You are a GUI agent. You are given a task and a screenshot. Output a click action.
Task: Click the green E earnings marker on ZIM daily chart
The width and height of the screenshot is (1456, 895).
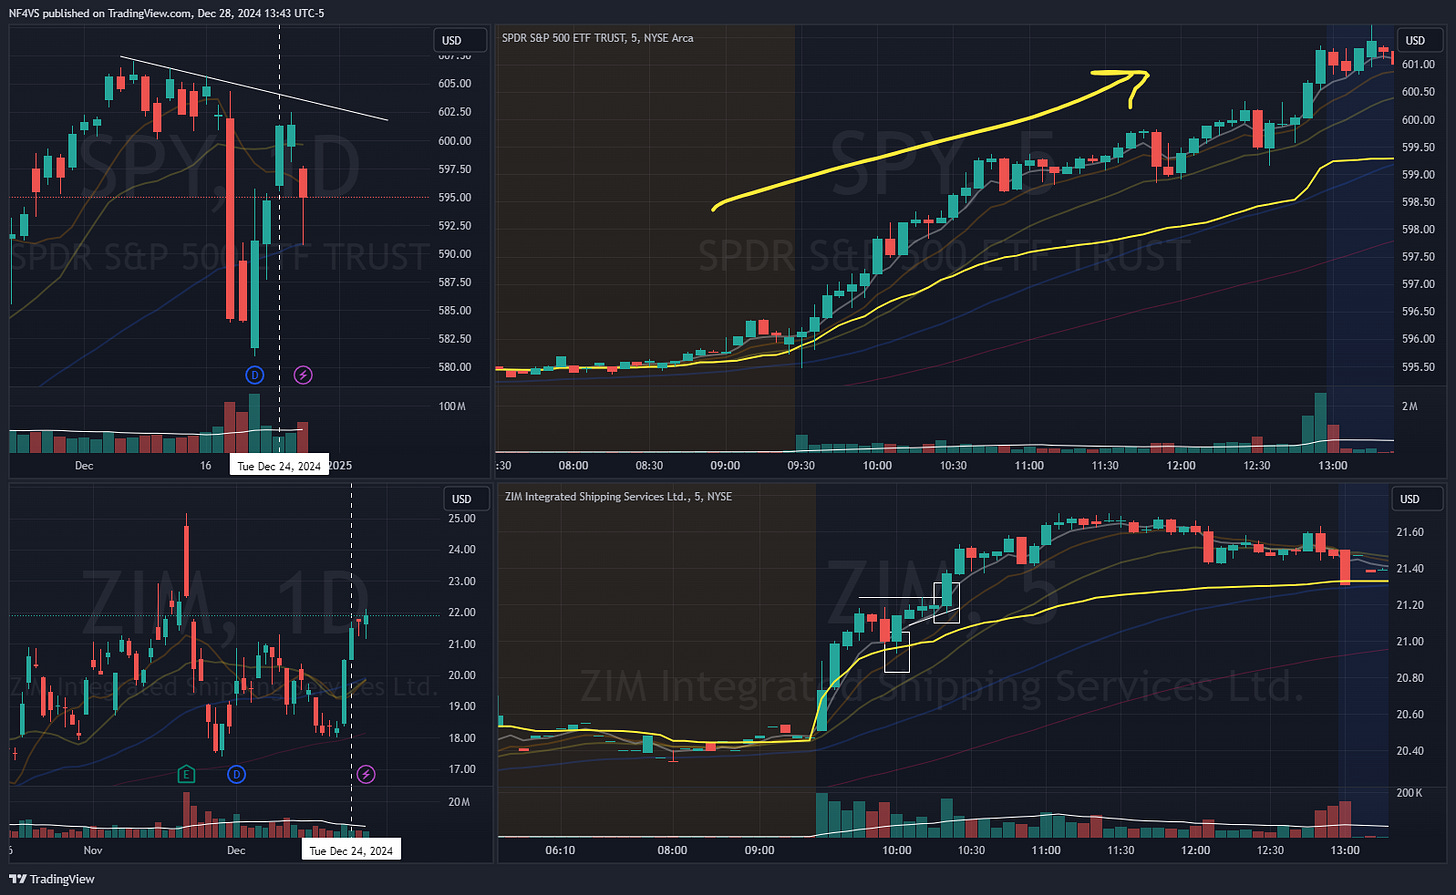[x=186, y=774]
